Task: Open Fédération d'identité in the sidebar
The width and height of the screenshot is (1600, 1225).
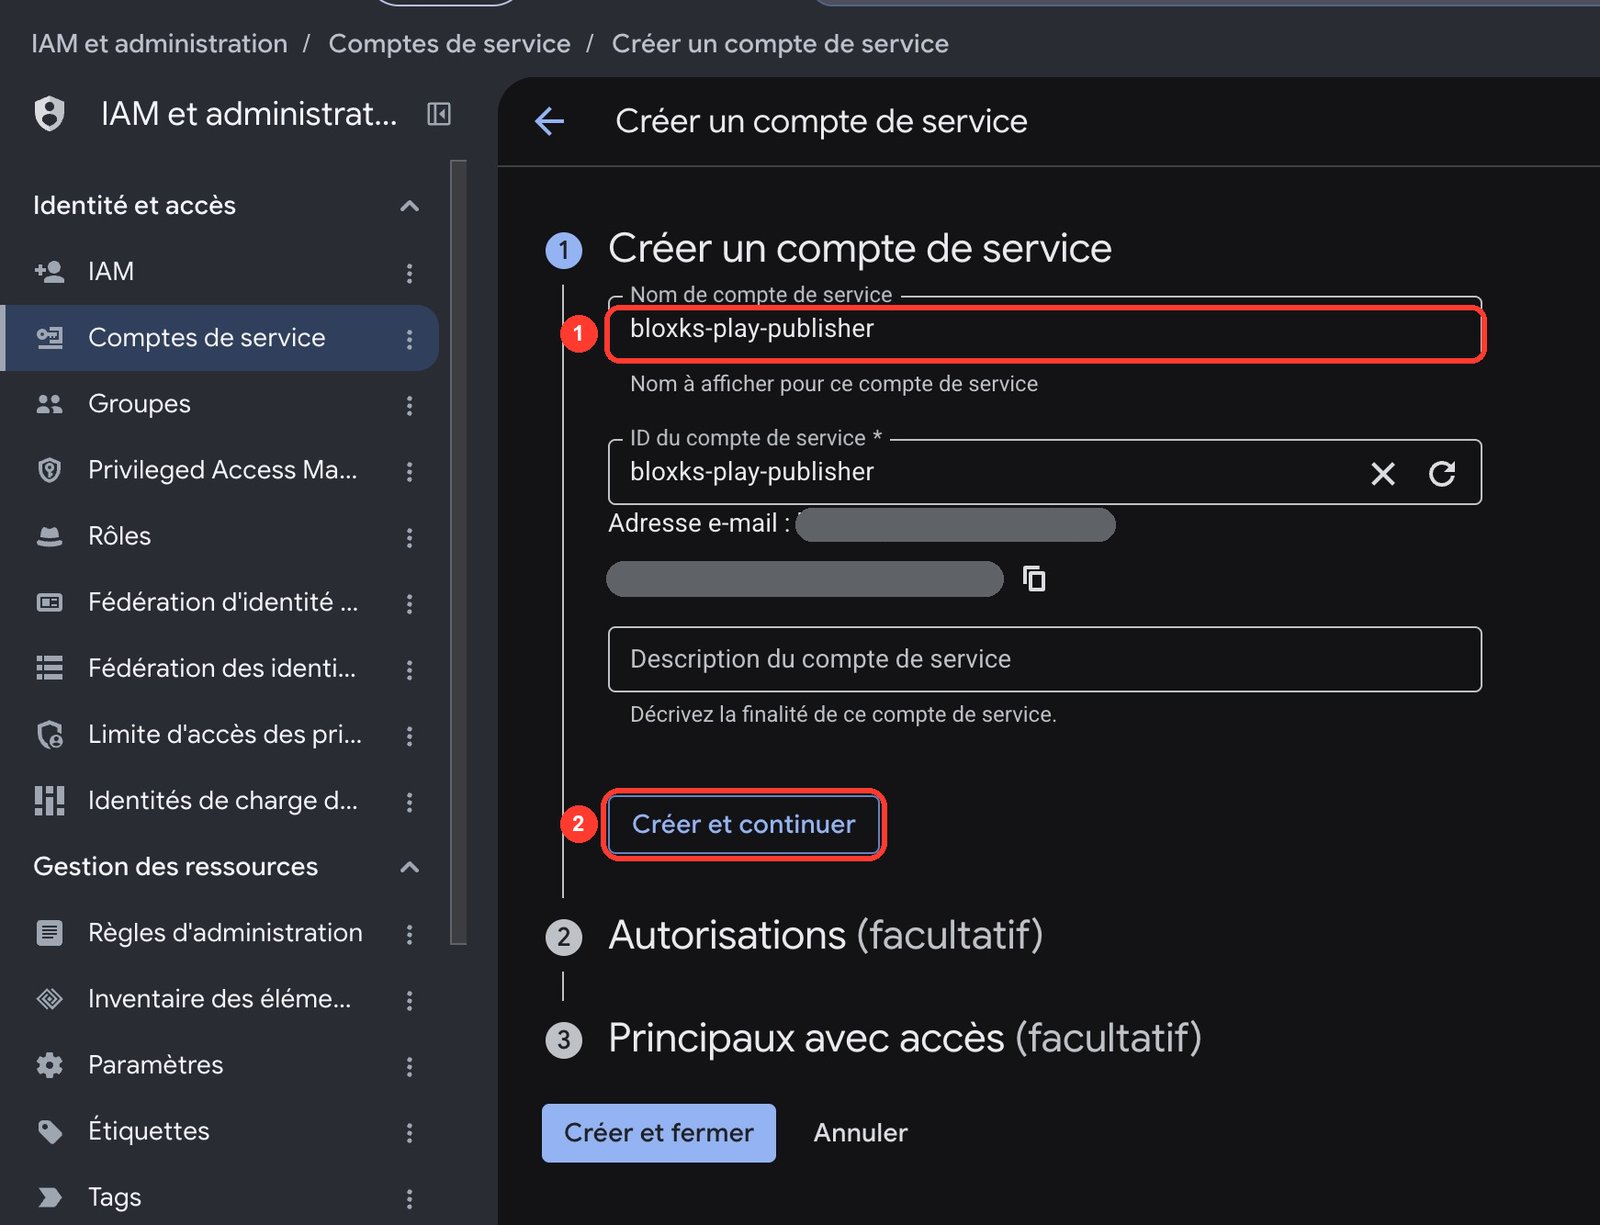Action: pos(220,602)
